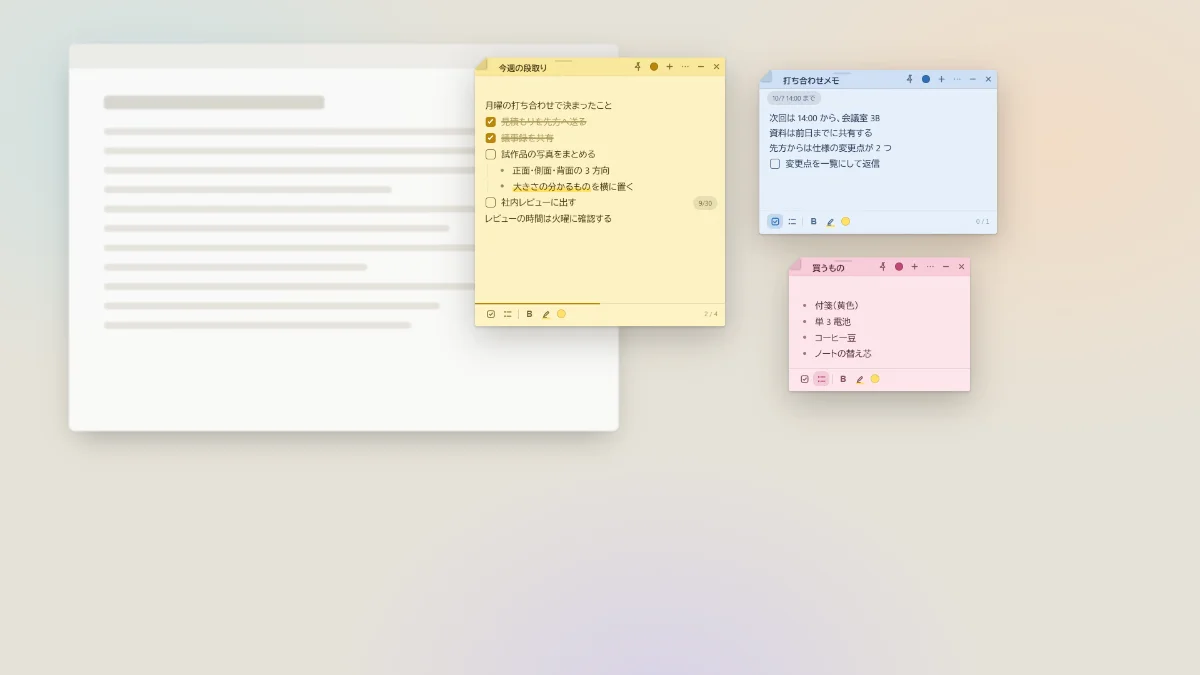The height and width of the screenshot is (675, 1200).
Task: Toggle checklist mode in 打ち合わせメモ toolbar
Action: pyautogui.click(x=775, y=221)
